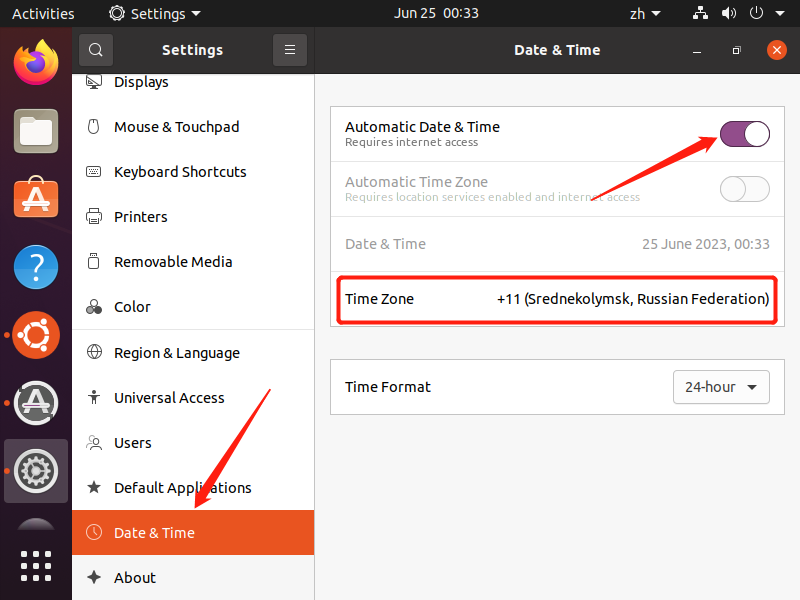Open the hamburger menu in Settings header
Viewport: 800px width, 600px height.
tap(290, 49)
